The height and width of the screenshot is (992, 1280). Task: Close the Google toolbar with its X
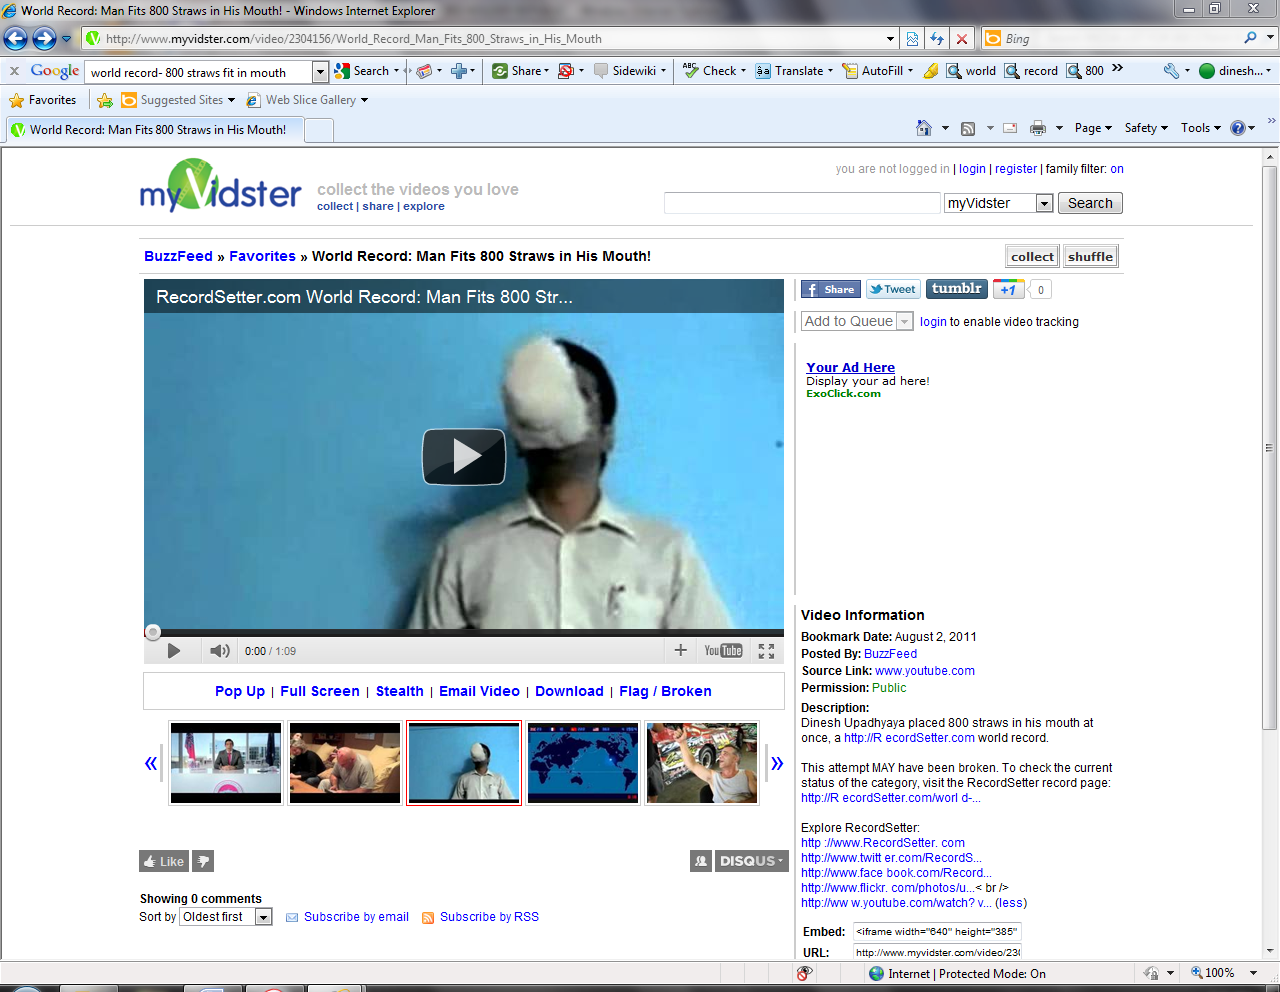pyautogui.click(x=14, y=71)
